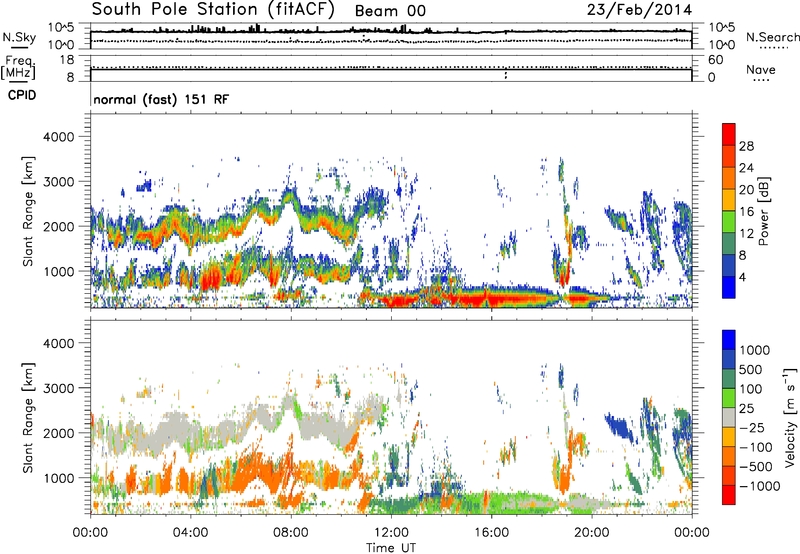The width and height of the screenshot is (800, 554).
Task: Click the blue velocity patch near 21:00
Action: click(x=619, y=427)
